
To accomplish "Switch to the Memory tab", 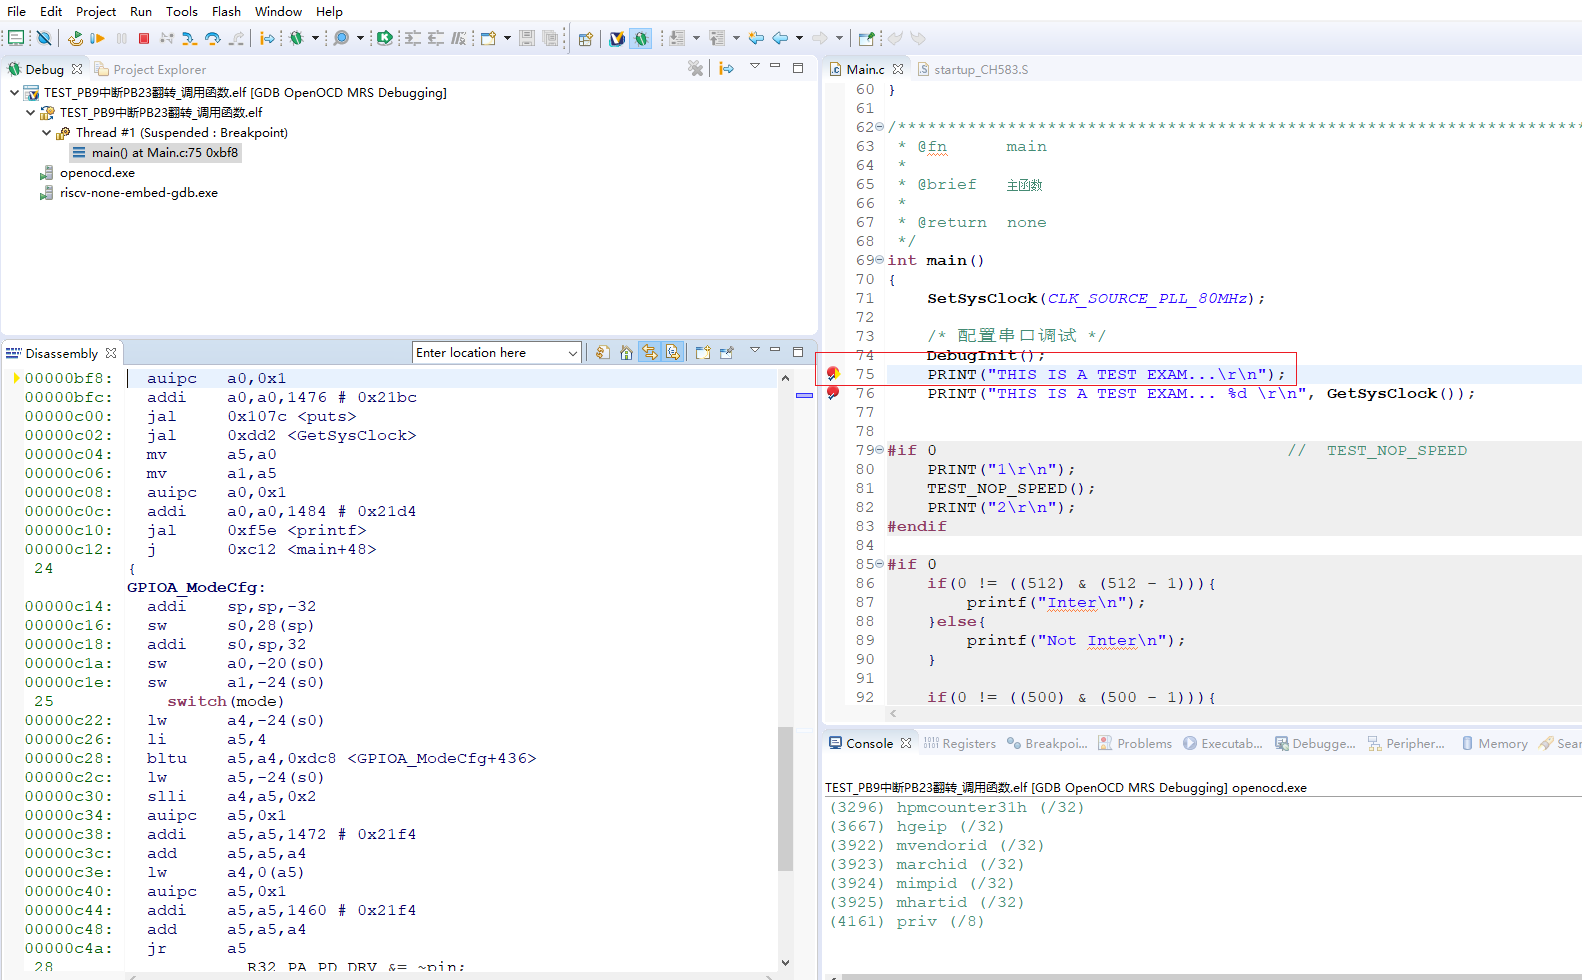I will tap(1494, 743).
